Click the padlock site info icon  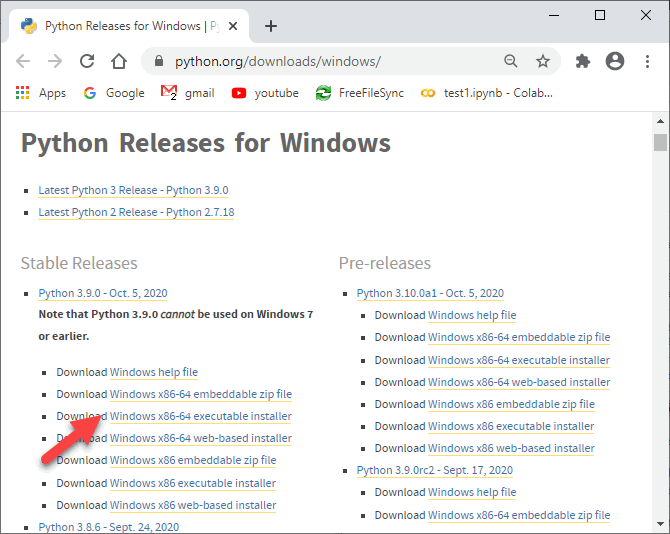[x=159, y=61]
